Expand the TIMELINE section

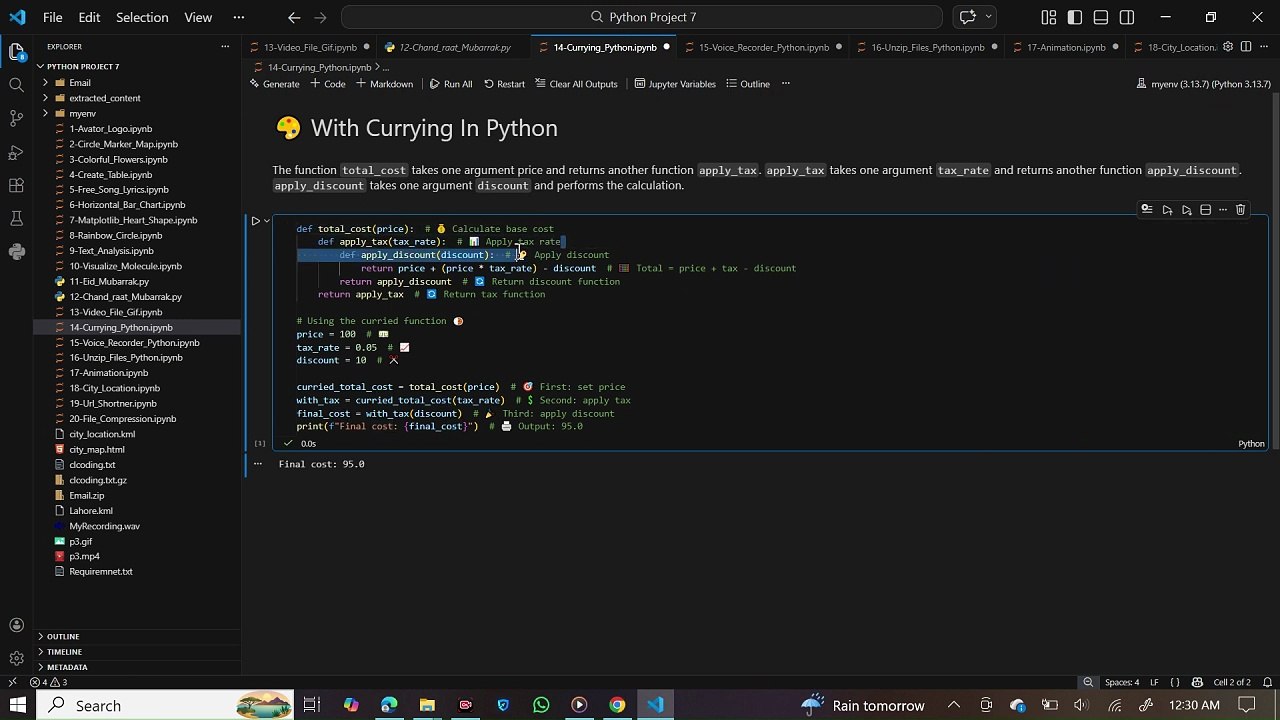(x=64, y=652)
